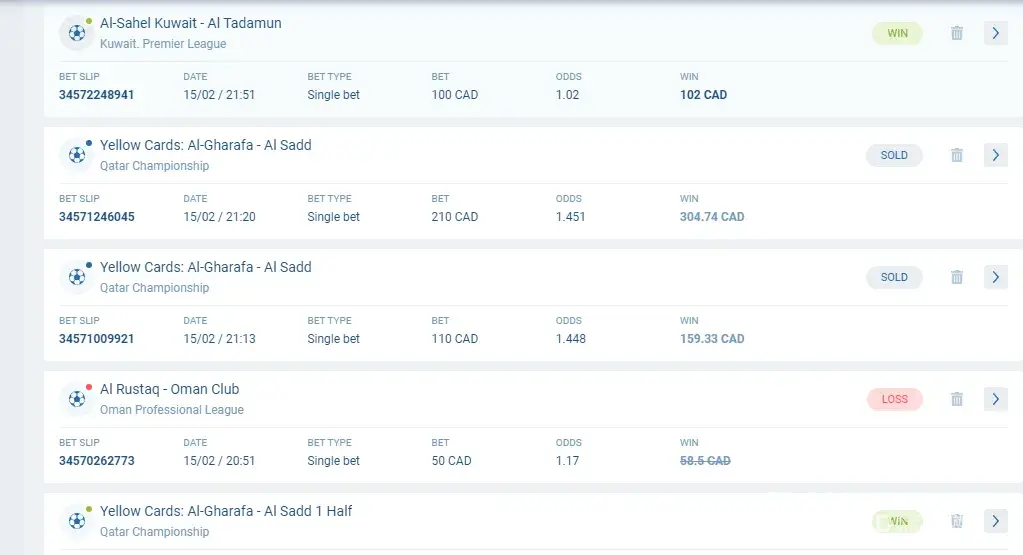Expand details for bet slip 34571246045
Image resolution: width=1023 pixels, height=555 pixels.
(x=995, y=155)
